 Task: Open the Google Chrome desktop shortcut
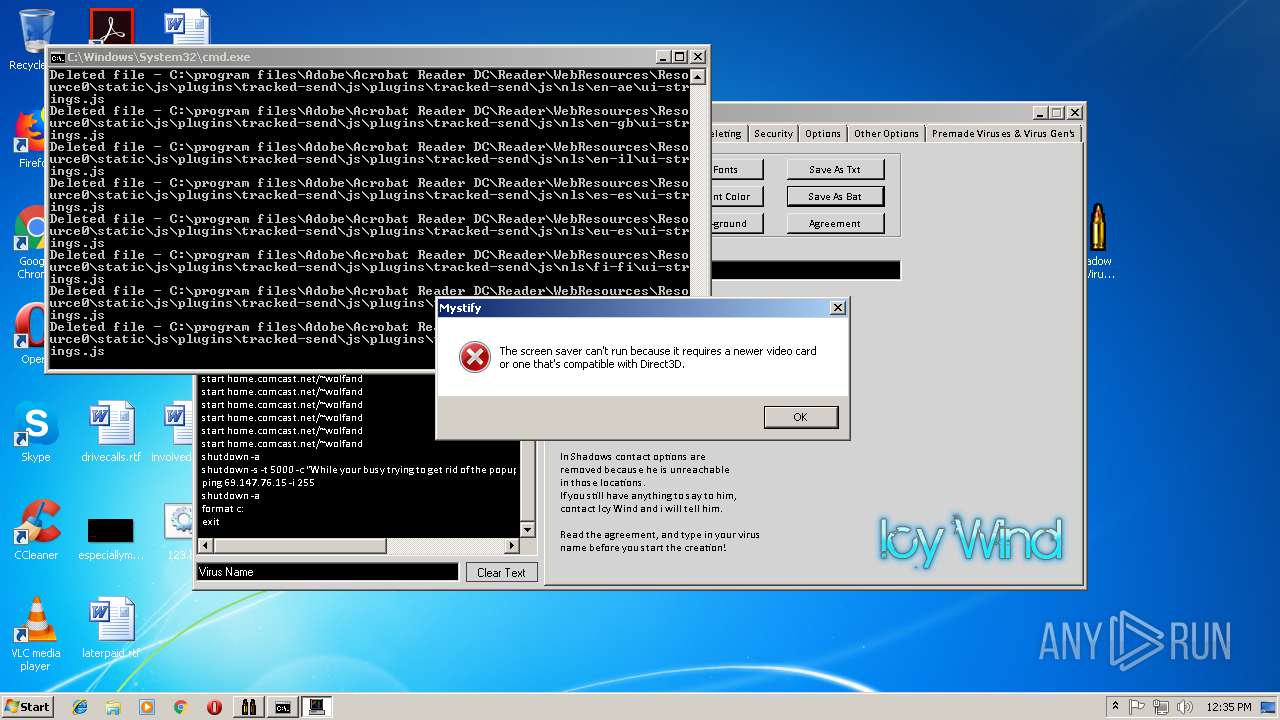click(x=30, y=243)
